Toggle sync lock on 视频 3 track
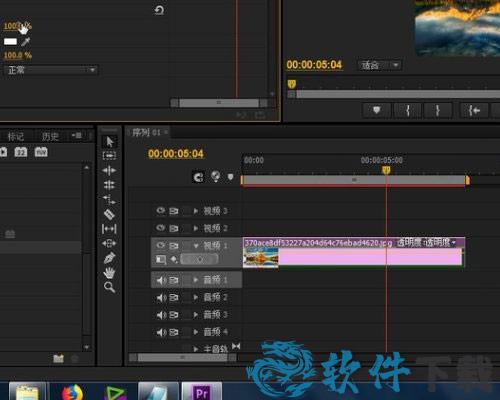The height and width of the screenshot is (400, 500). coord(174,211)
